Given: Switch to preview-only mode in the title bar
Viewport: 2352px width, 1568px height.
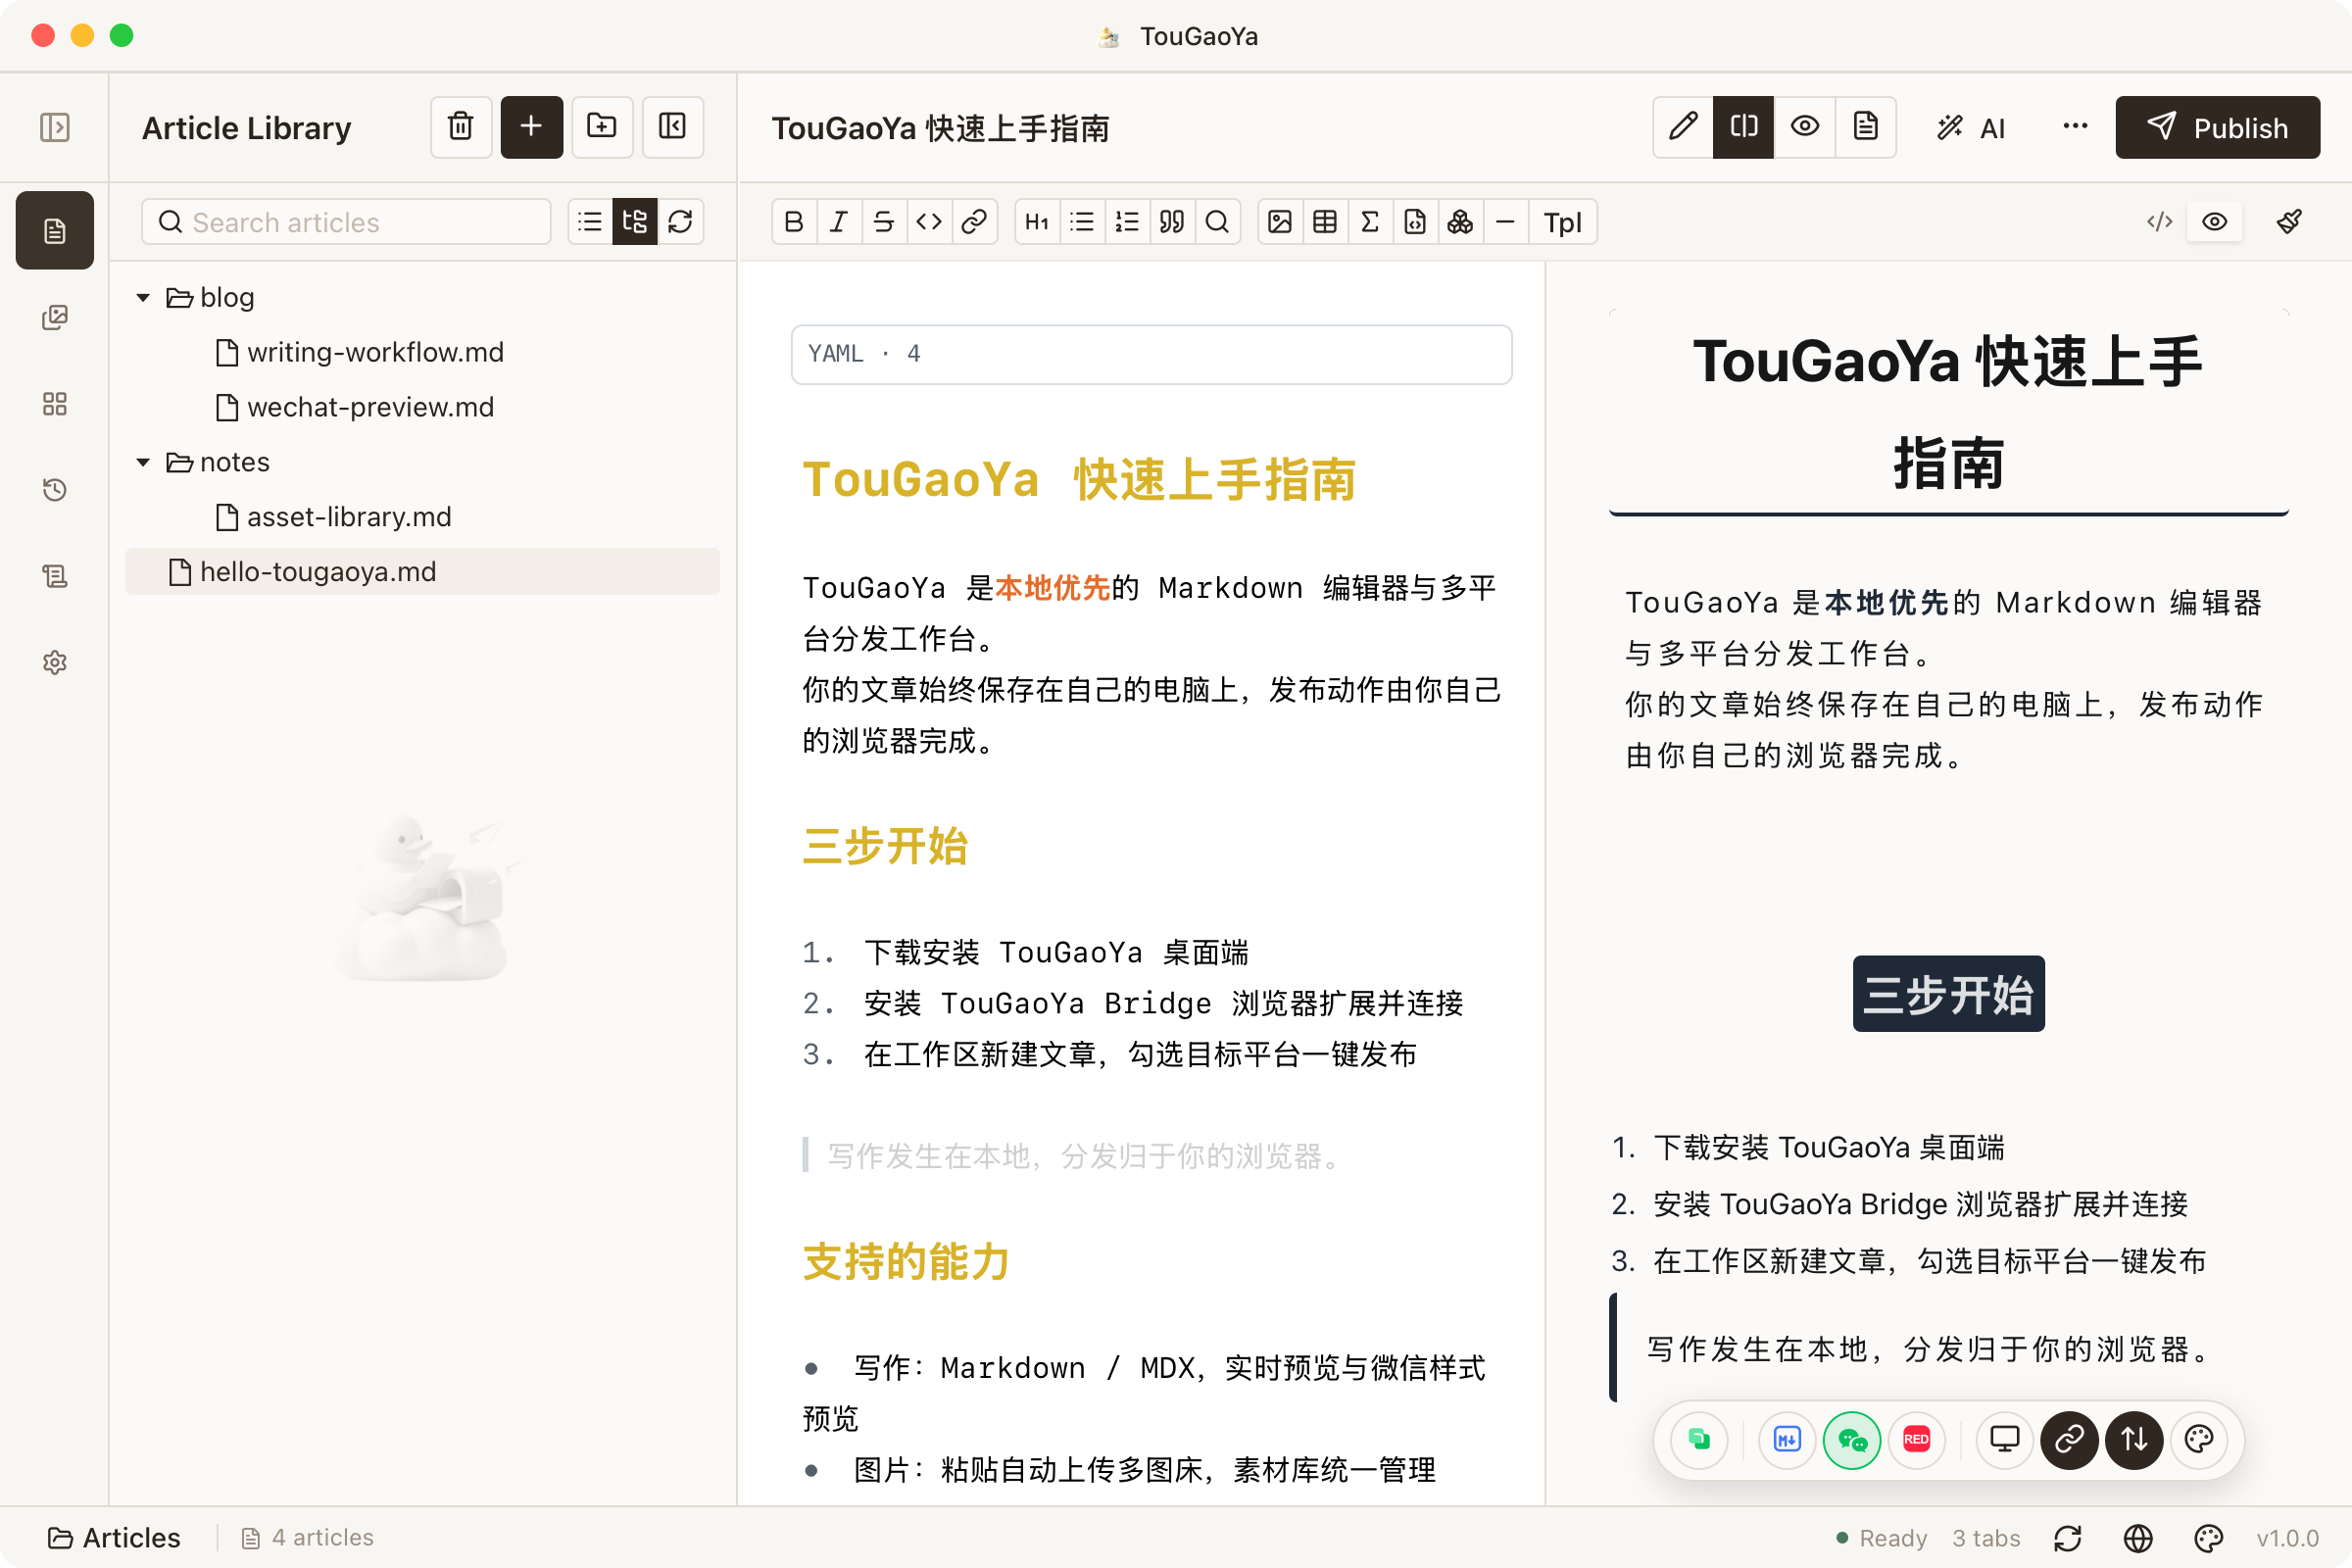Looking at the screenshot, I should point(1805,127).
